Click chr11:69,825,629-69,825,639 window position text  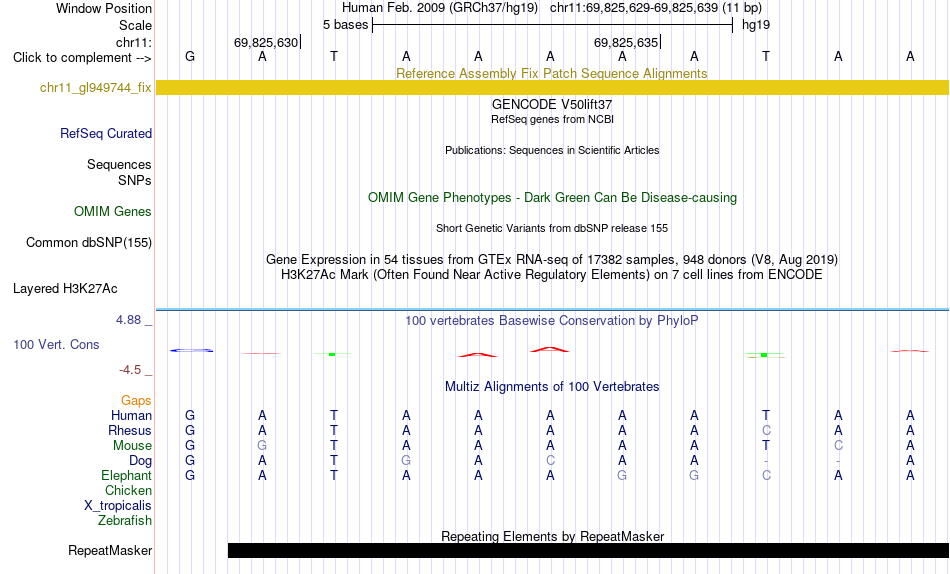(x=634, y=8)
